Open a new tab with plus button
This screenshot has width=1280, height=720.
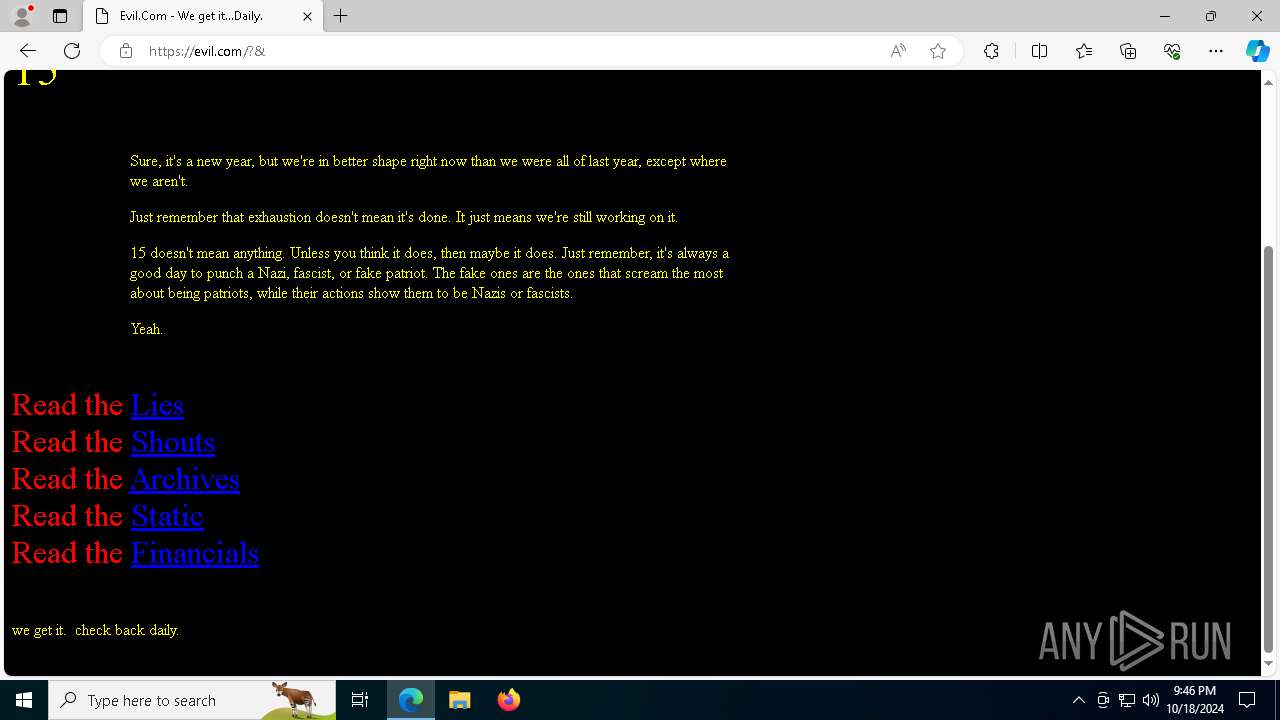click(341, 16)
